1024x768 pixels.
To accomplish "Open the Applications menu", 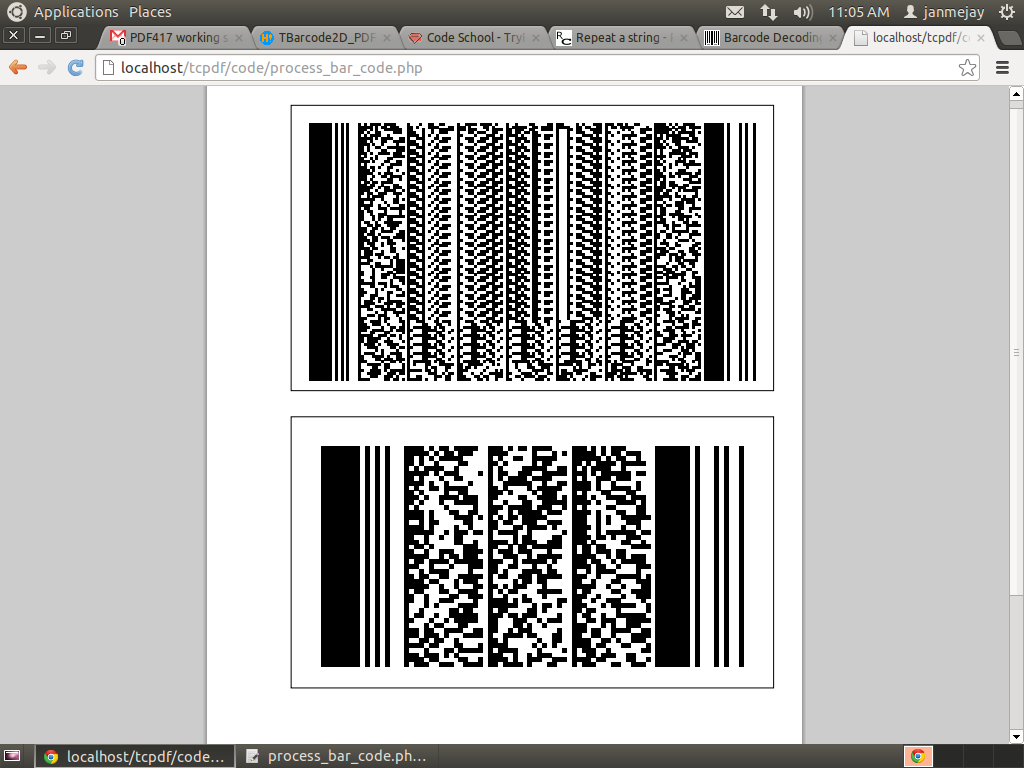I will tap(76, 12).
